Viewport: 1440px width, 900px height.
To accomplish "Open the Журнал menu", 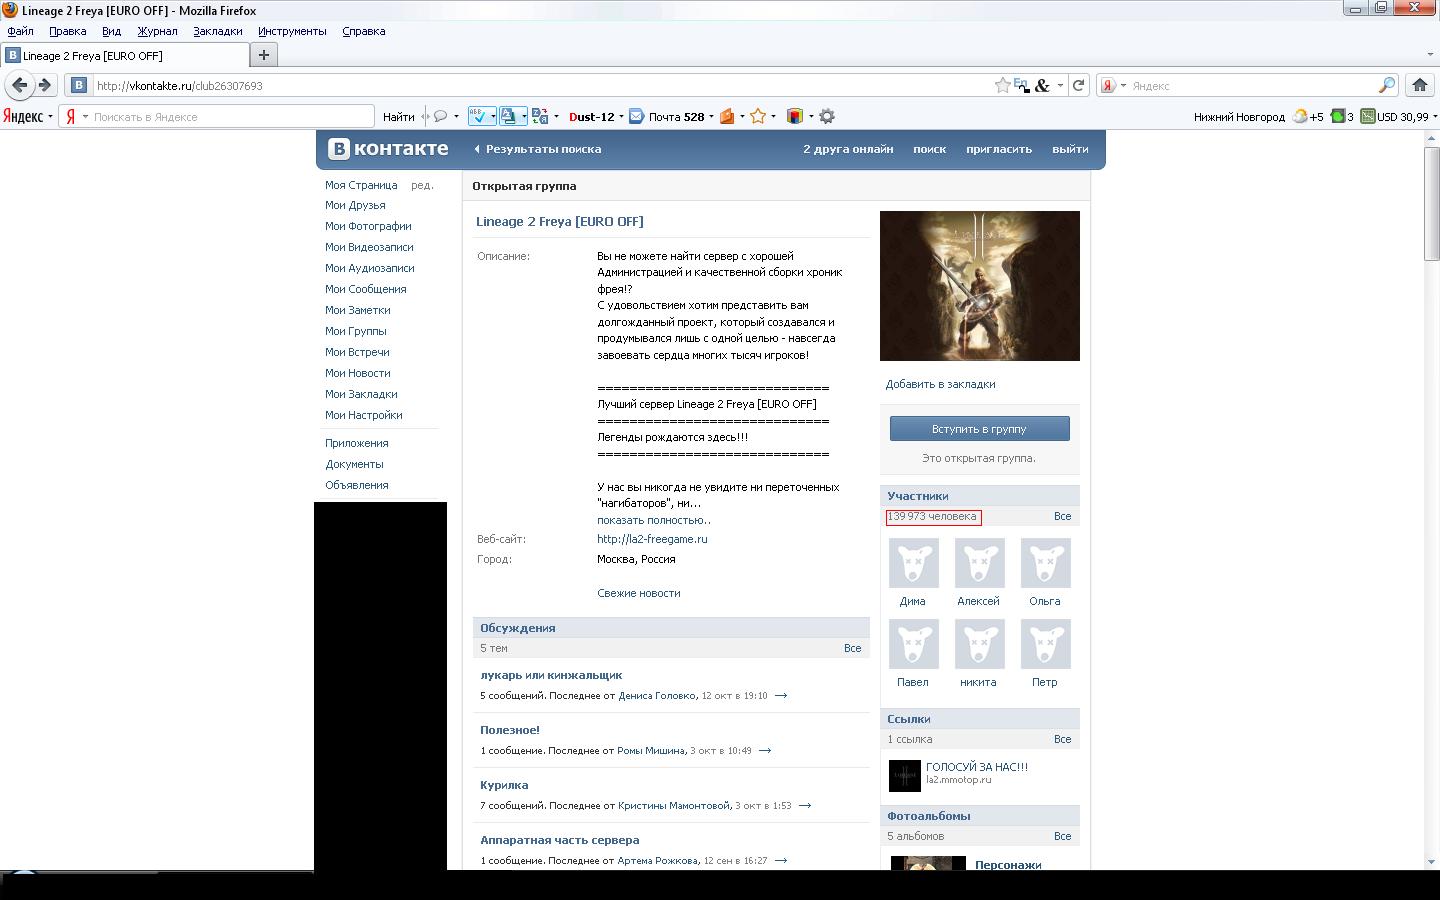I will tap(157, 31).
